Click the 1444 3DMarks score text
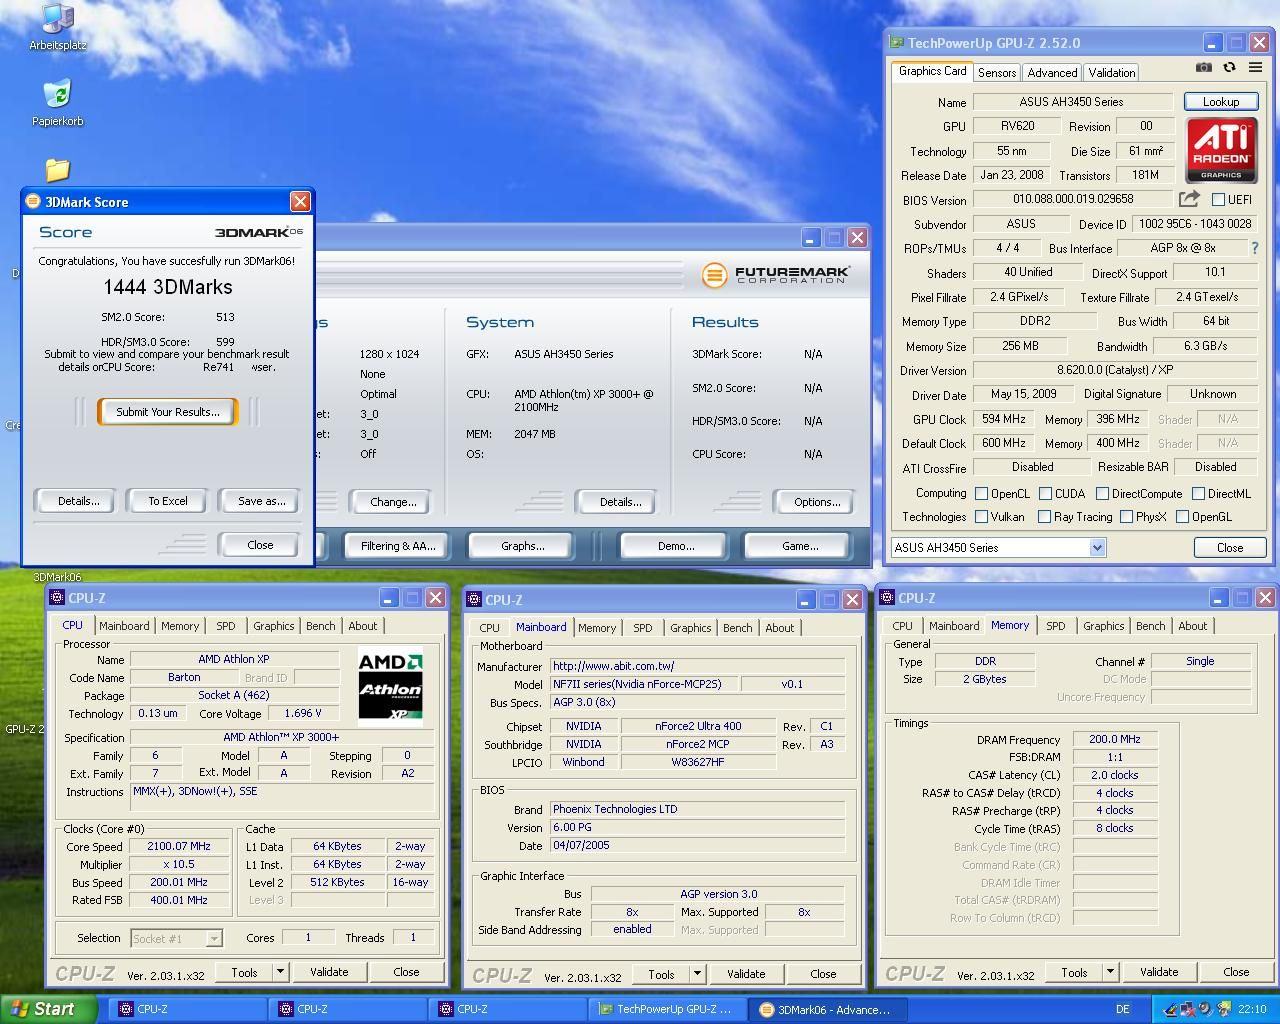The width and height of the screenshot is (1280, 1024). click(x=168, y=287)
